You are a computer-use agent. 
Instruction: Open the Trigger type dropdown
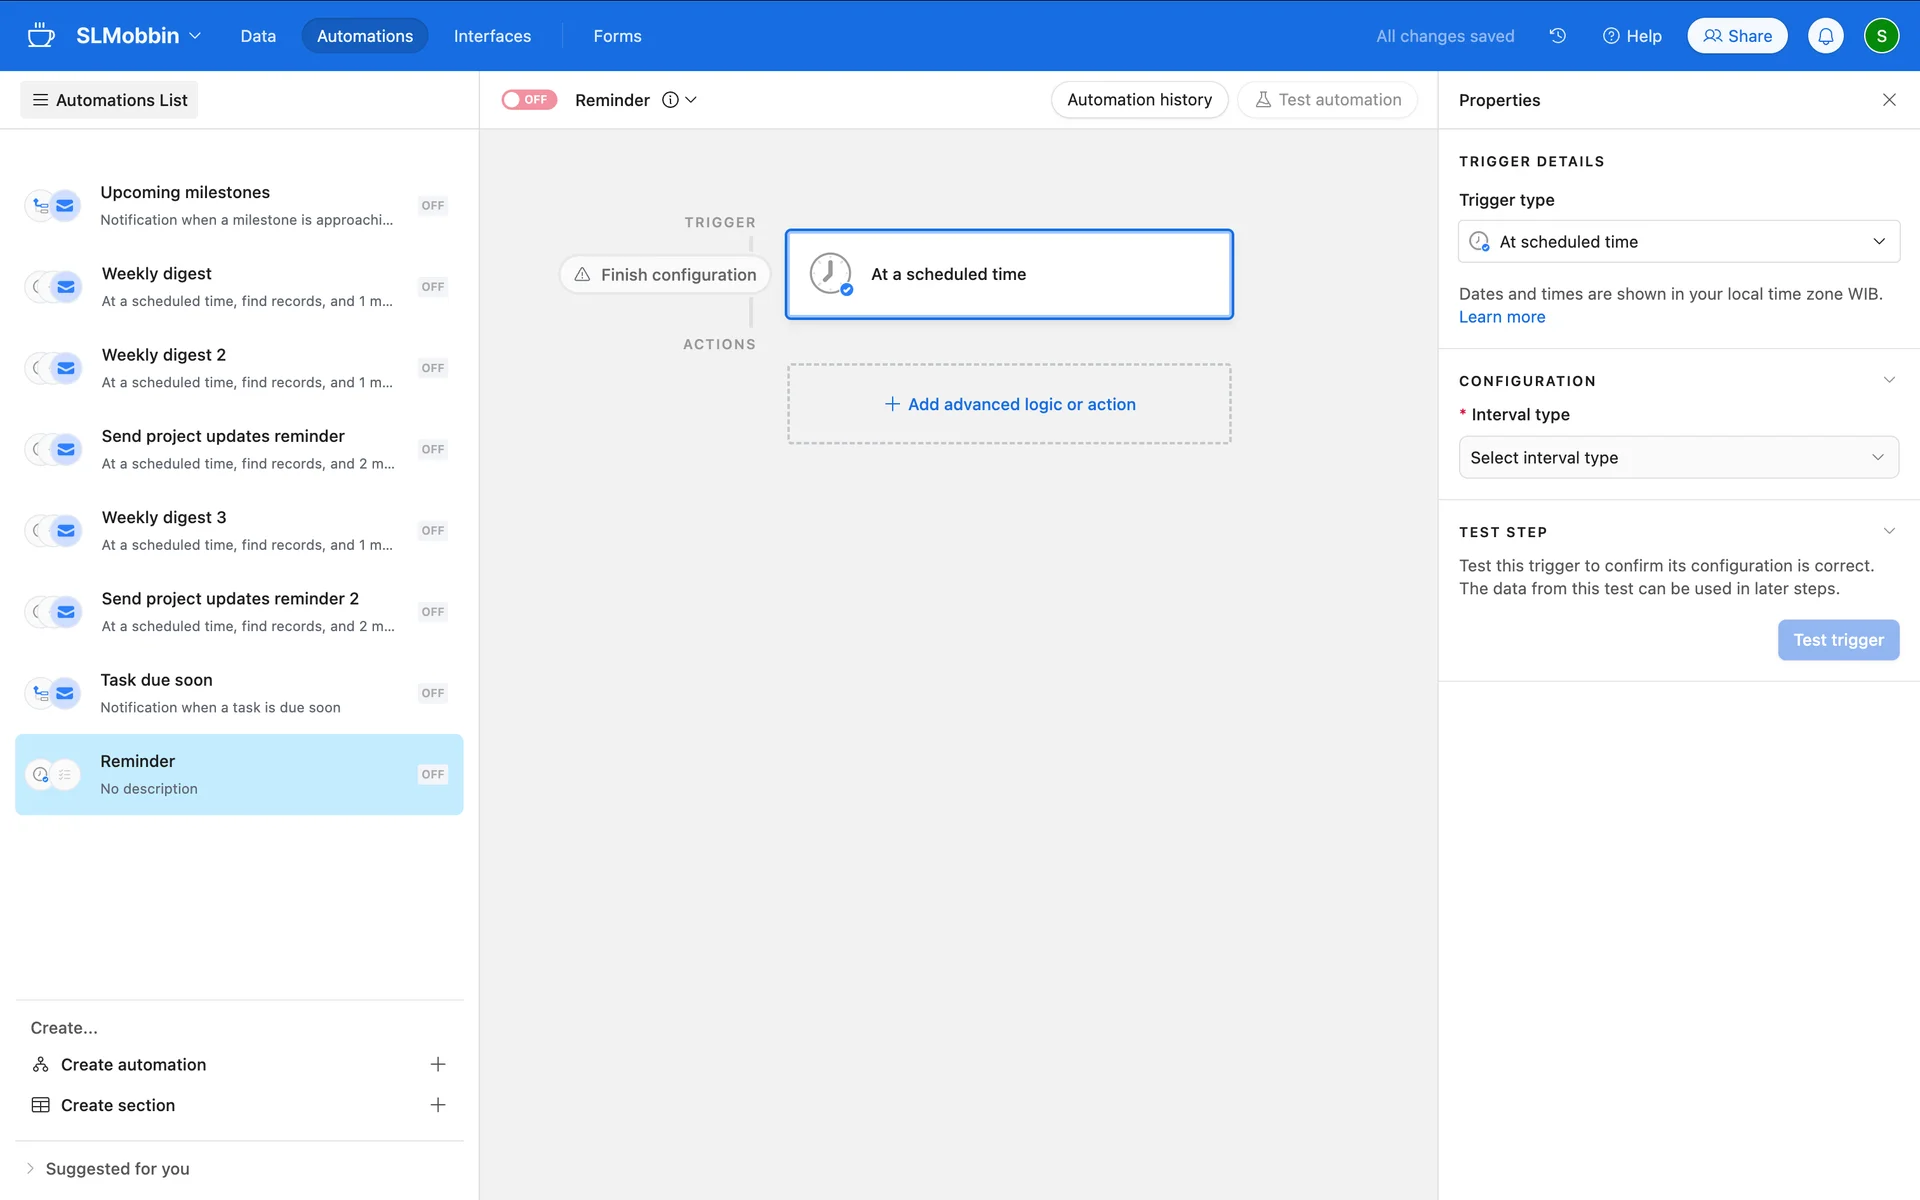[1678, 242]
